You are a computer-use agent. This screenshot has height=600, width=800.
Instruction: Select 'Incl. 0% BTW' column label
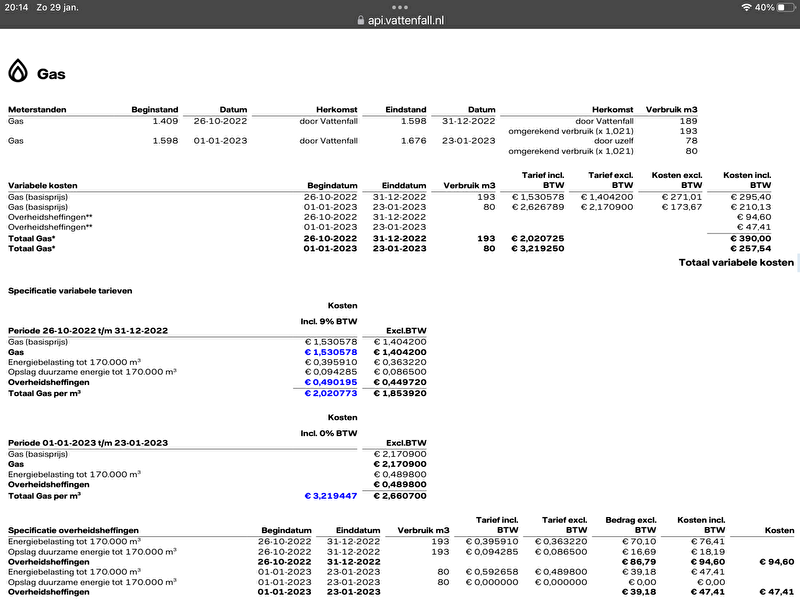click(x=329, y=433)
